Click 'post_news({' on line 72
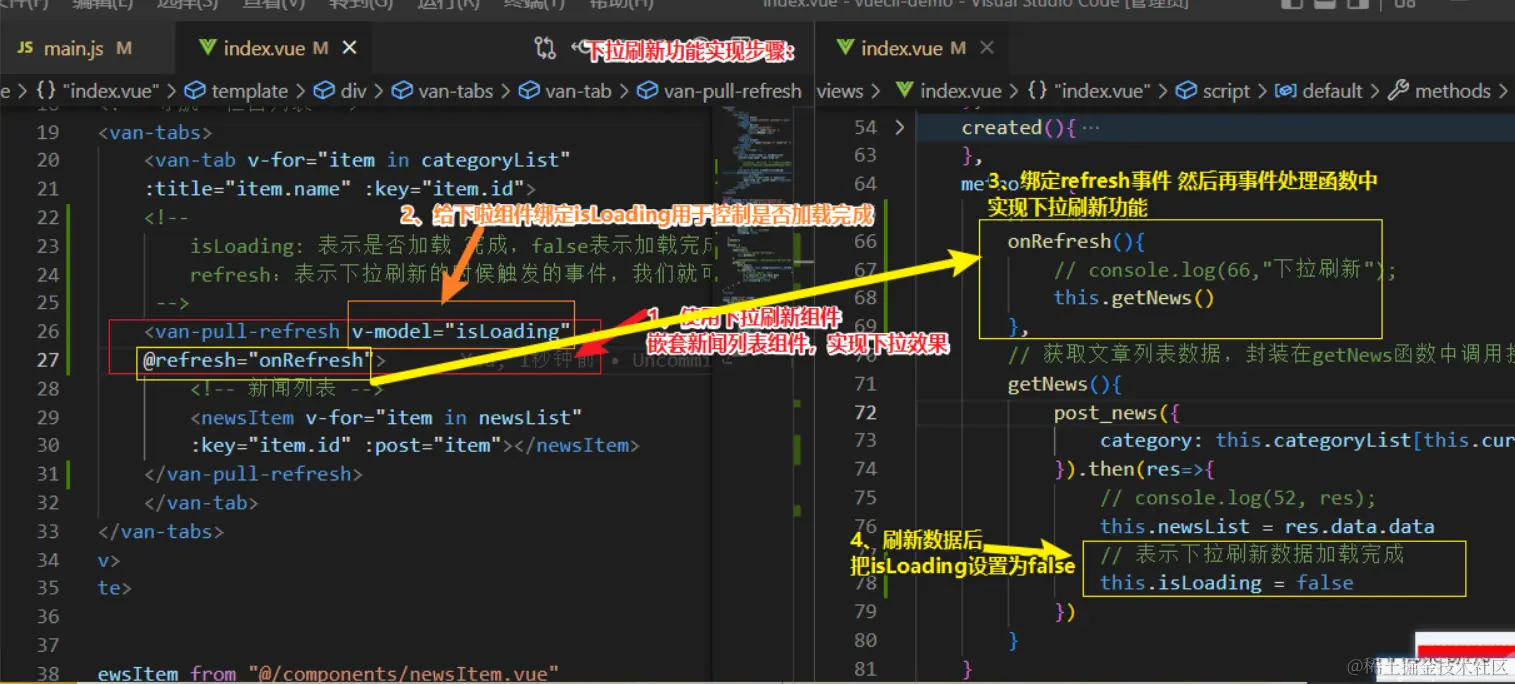Image resolution: width=1515 pixels, height=684 pixels. pos(1116,413)
